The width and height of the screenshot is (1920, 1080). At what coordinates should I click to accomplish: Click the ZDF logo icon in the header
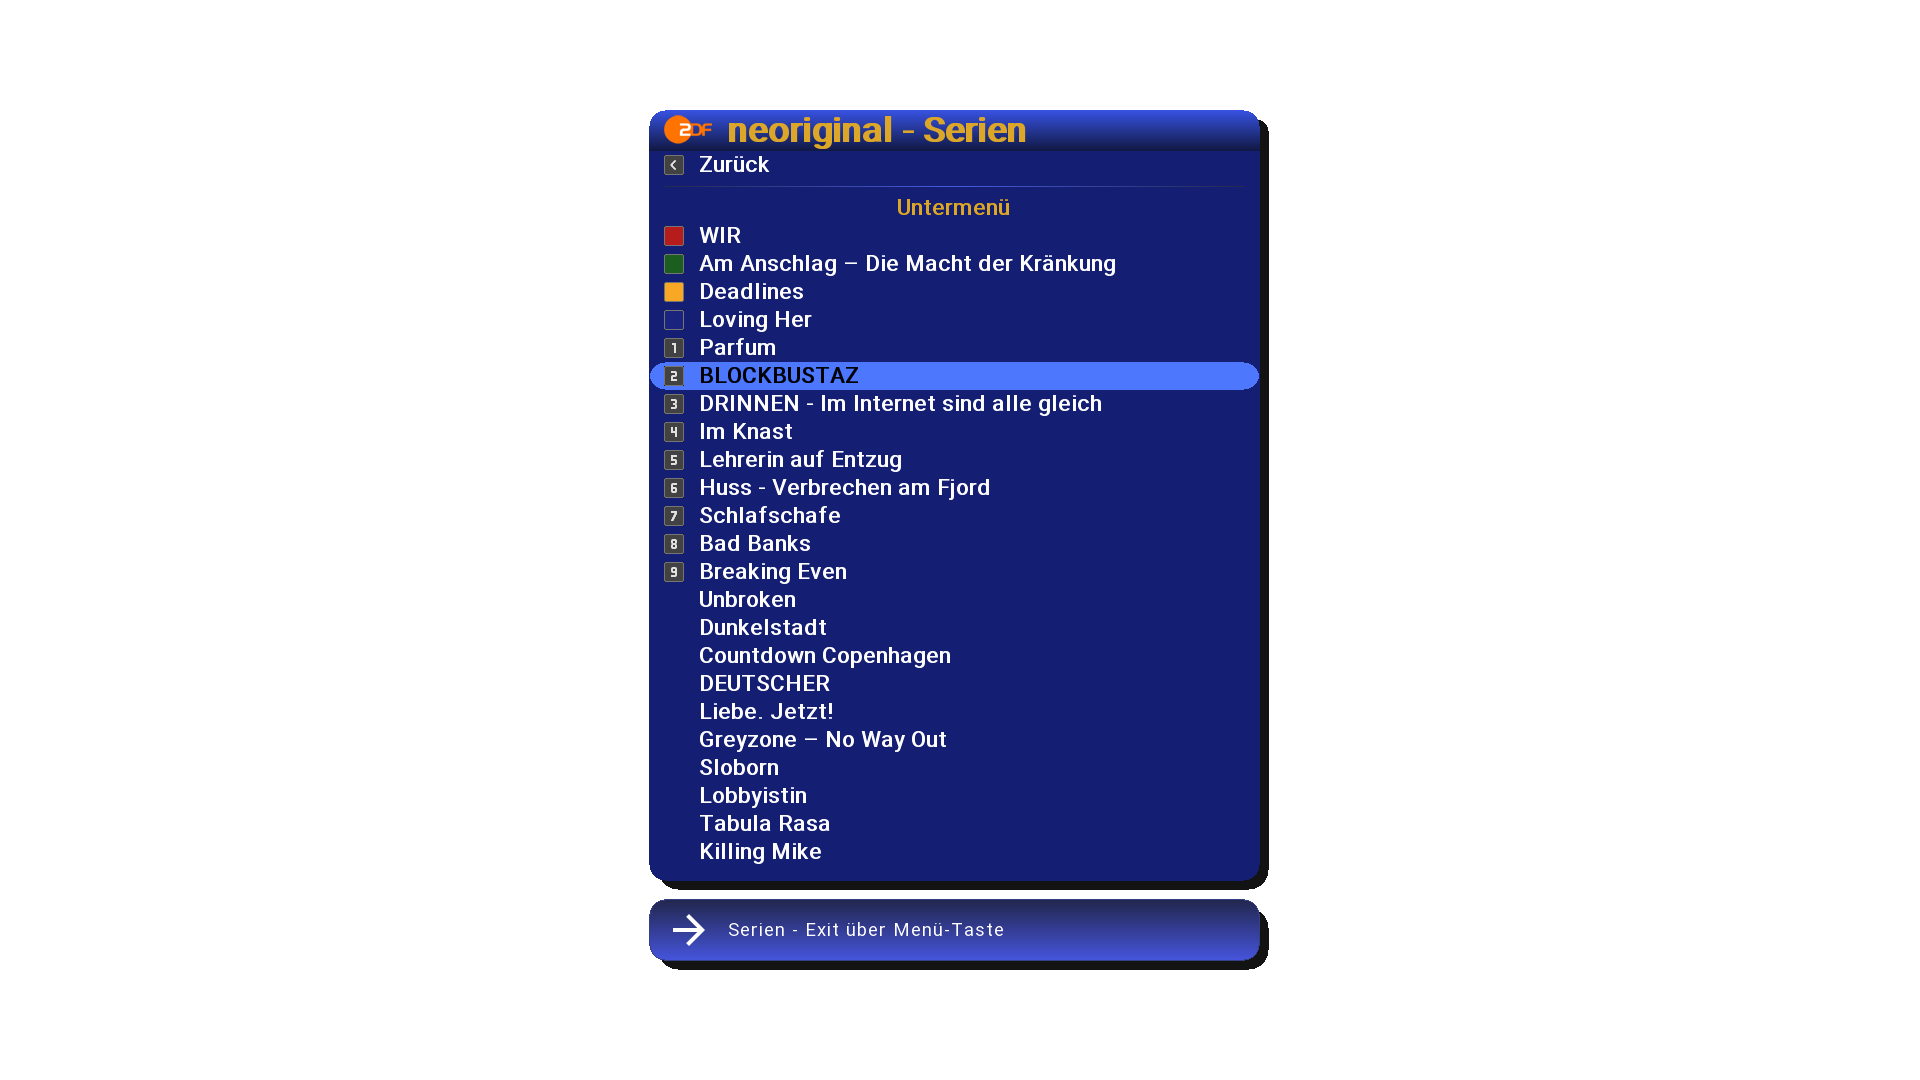688,130
